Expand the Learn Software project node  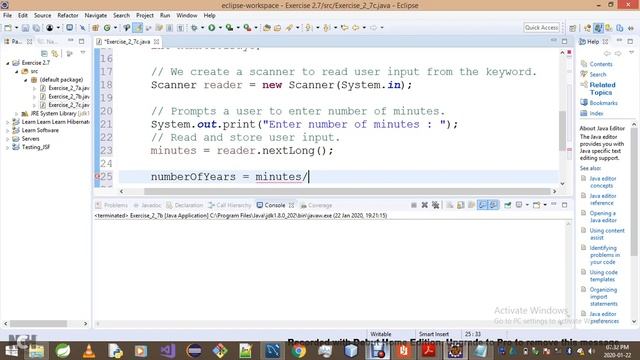pyautogui.click(x=7, y=130)
